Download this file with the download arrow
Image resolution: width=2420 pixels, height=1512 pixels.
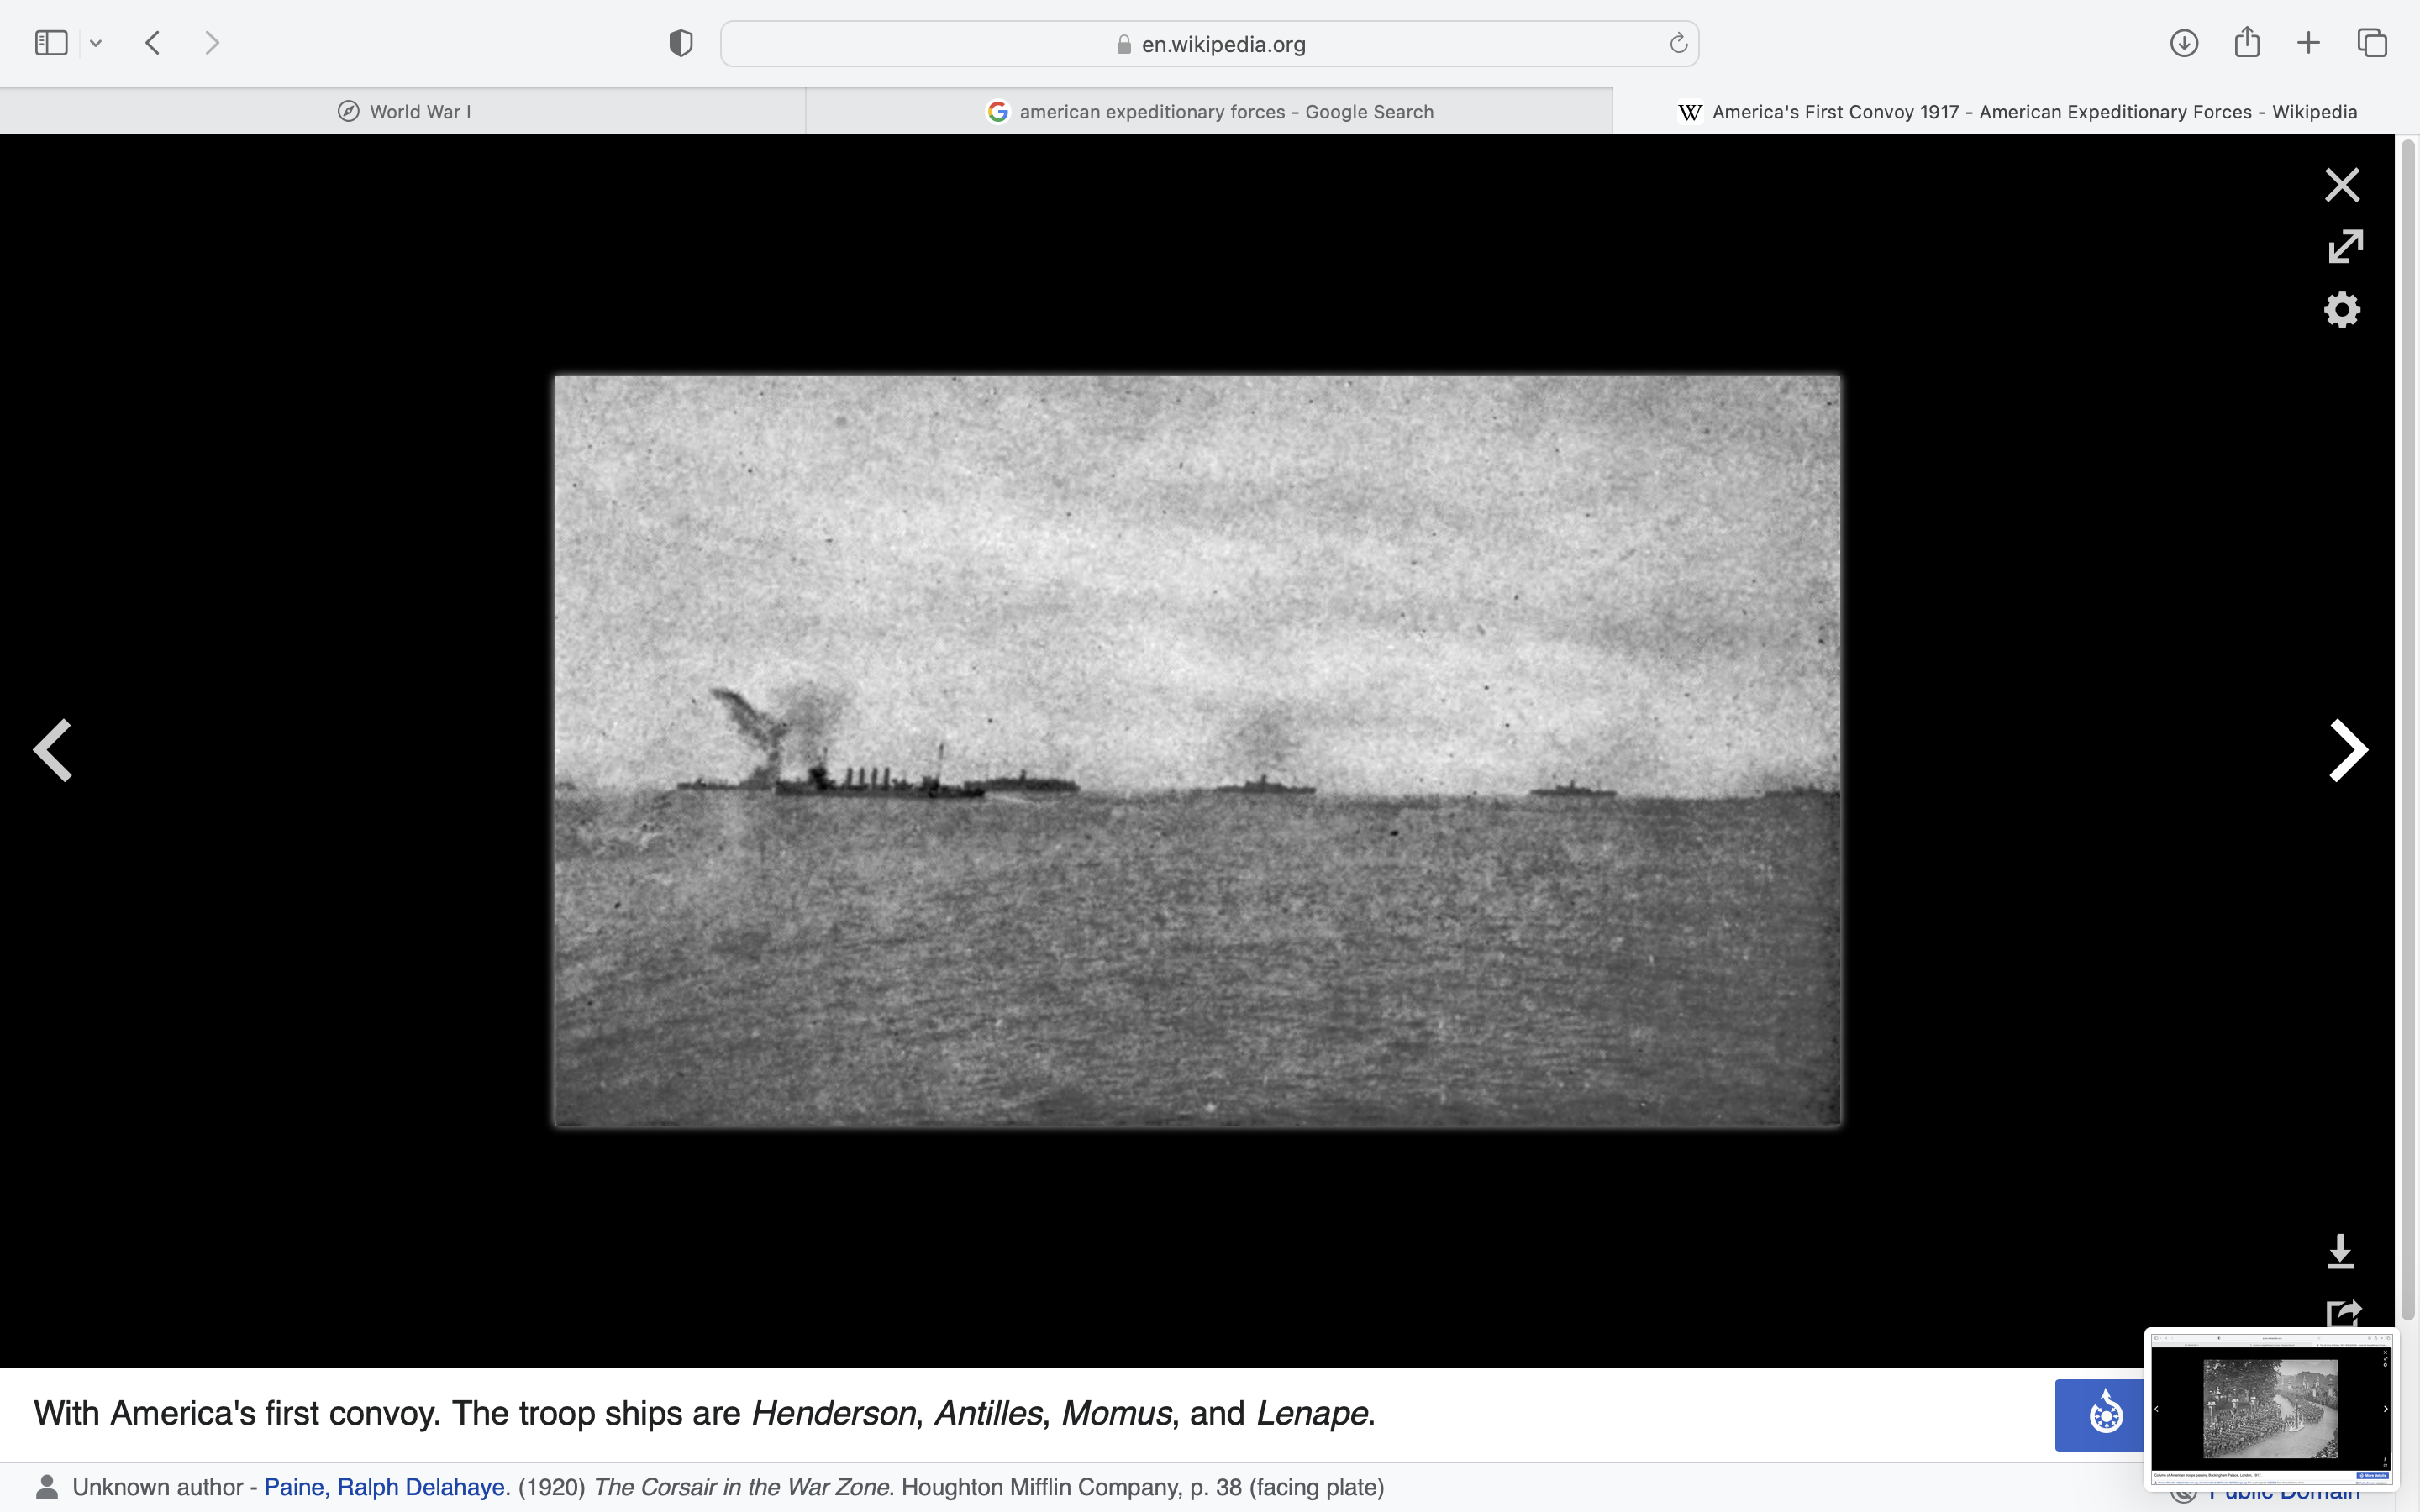(x=2339, y=1251)
